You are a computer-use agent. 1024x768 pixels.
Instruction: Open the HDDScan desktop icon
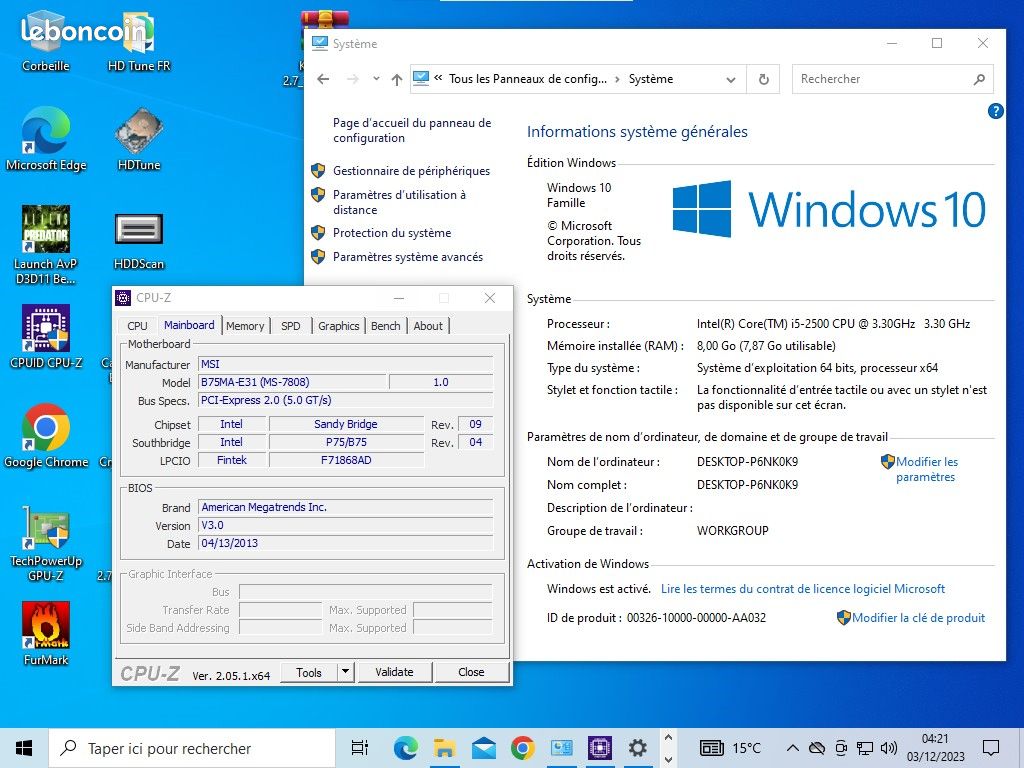click(x=138, y=239)
